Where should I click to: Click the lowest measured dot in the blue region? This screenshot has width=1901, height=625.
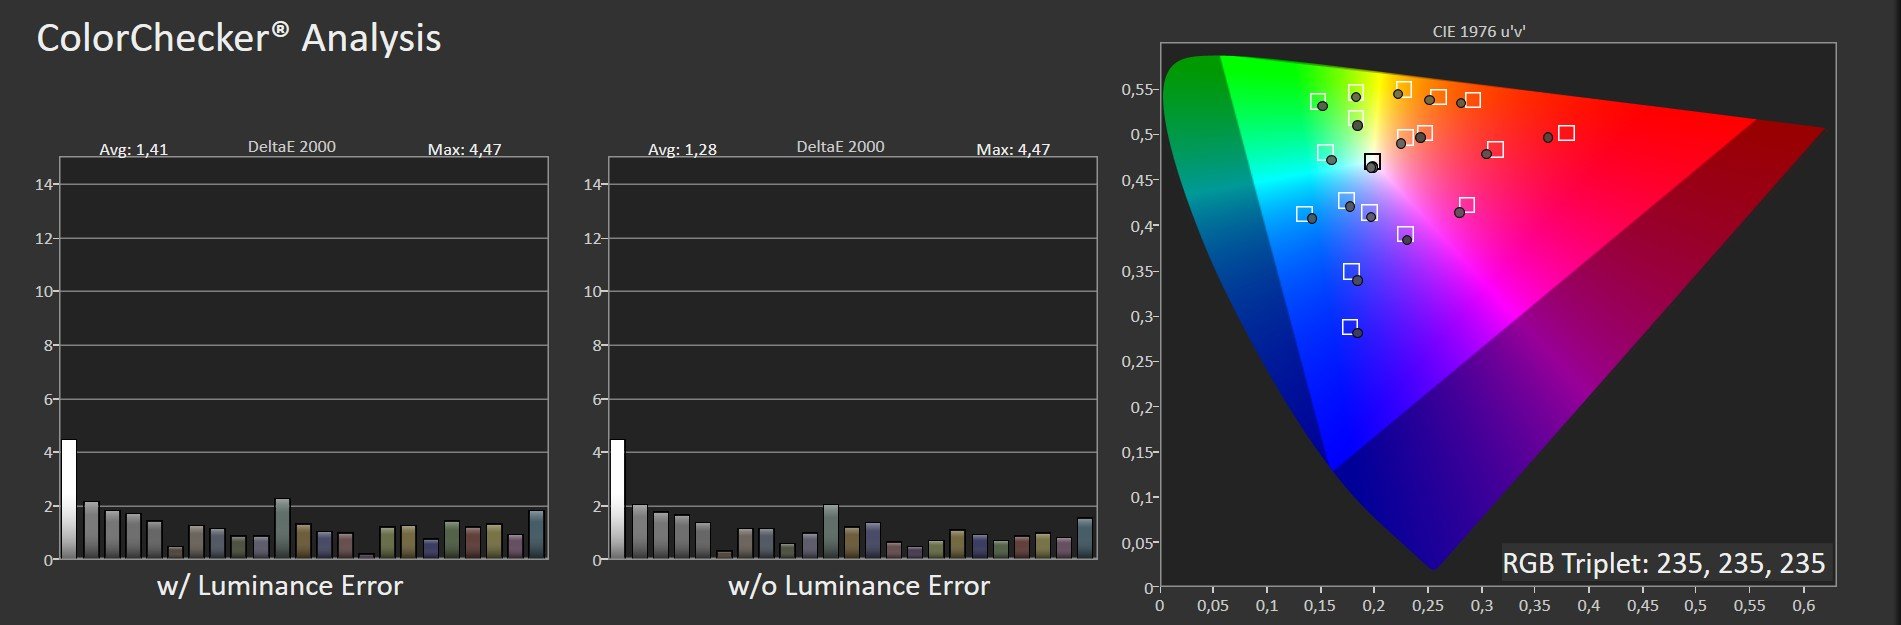pos(1357,333)
